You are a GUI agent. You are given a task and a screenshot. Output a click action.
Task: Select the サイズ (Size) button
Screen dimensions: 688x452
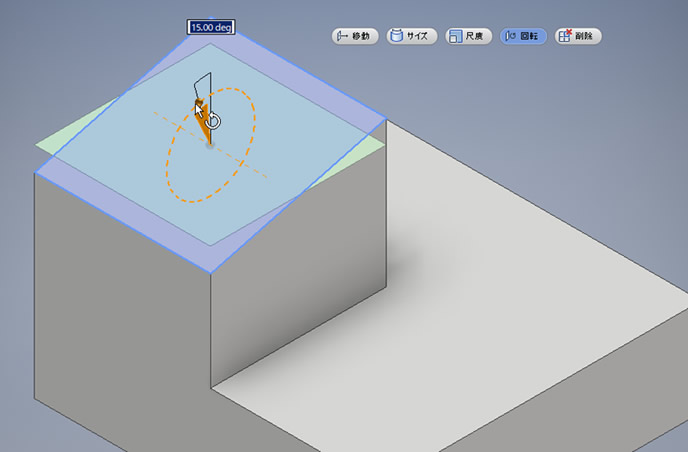point(412,36)
